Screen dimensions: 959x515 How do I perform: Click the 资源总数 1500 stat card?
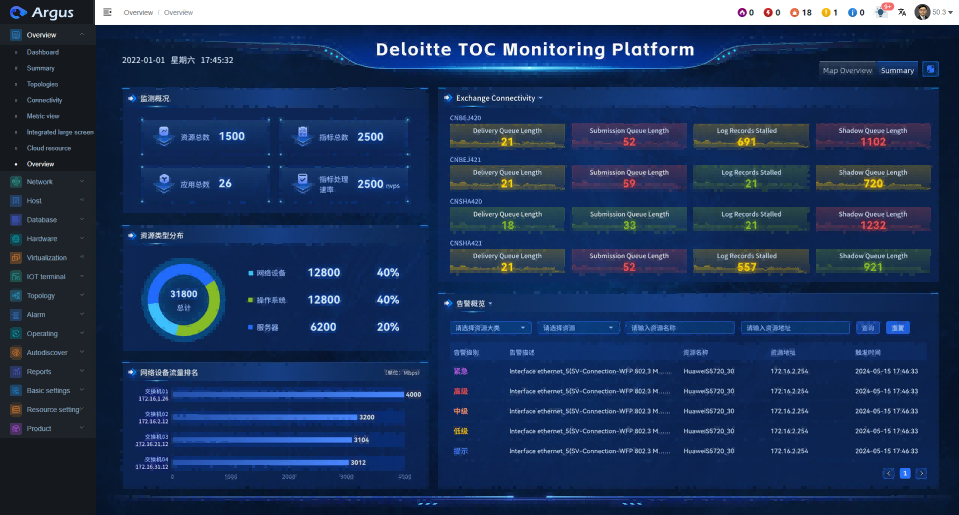tap(205, 136)
